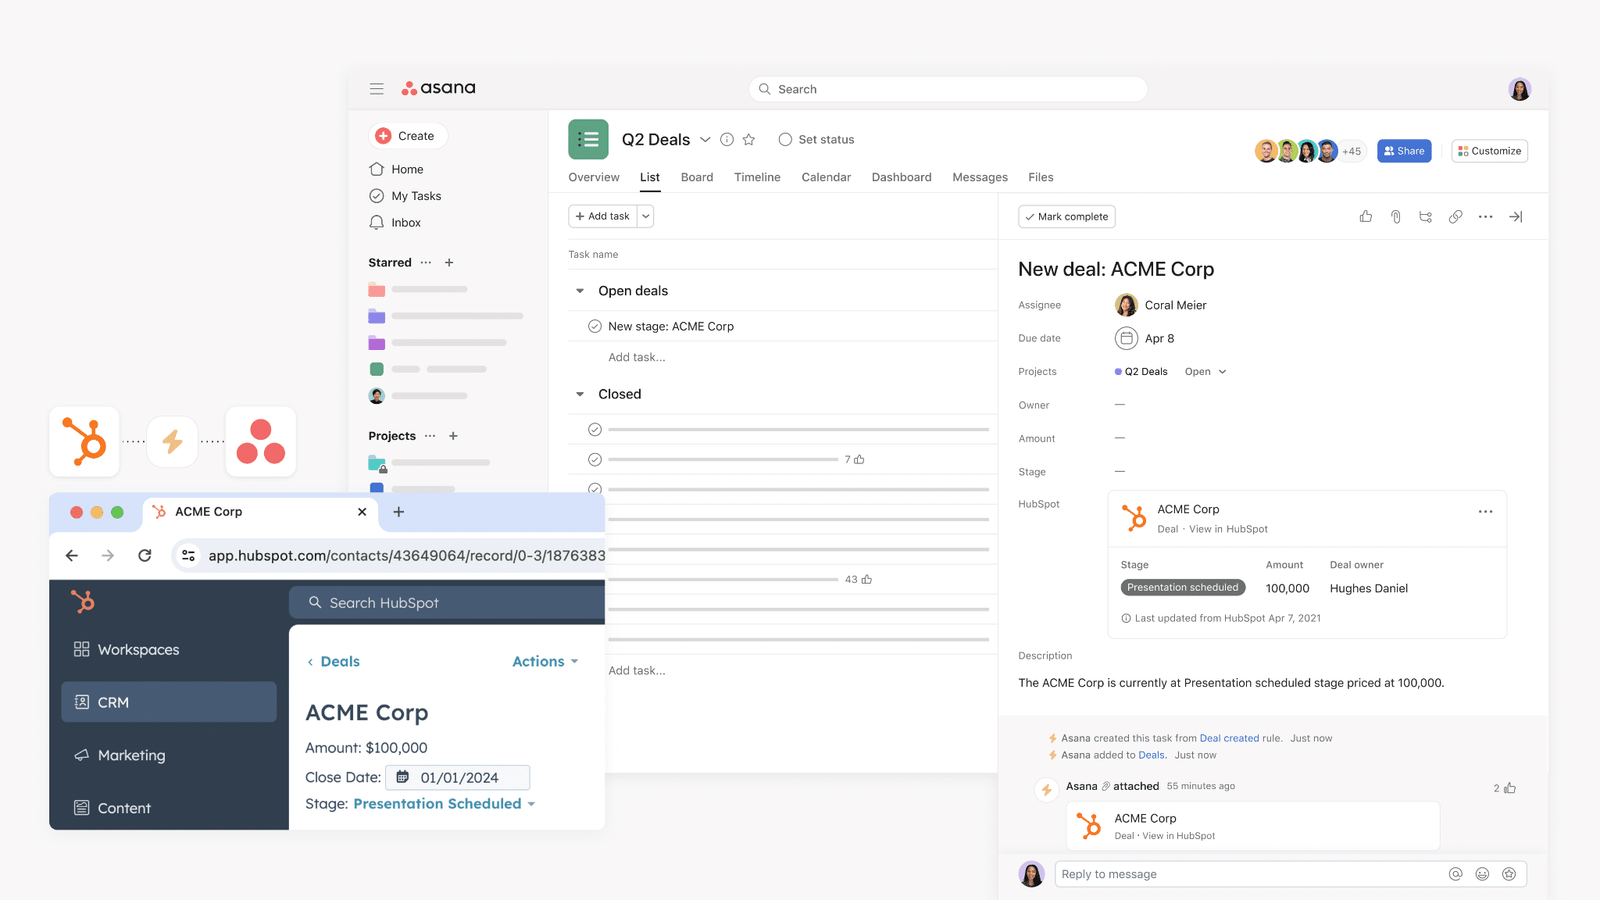The width and height of the screenshot is (1600, 900).
Task: Collapse the Open deals section
Action: [x=580, y=291]
